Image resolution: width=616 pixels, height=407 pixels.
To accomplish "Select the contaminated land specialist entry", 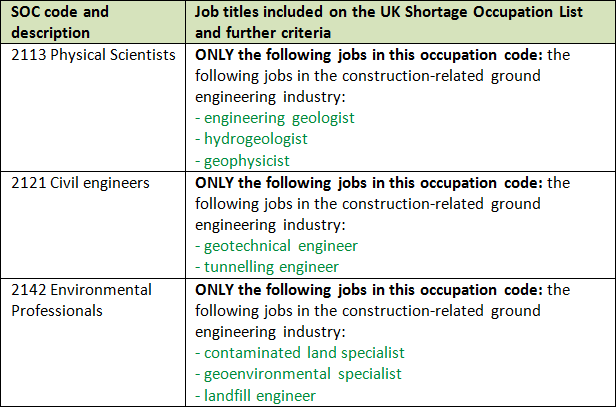I will coord(302,352).
